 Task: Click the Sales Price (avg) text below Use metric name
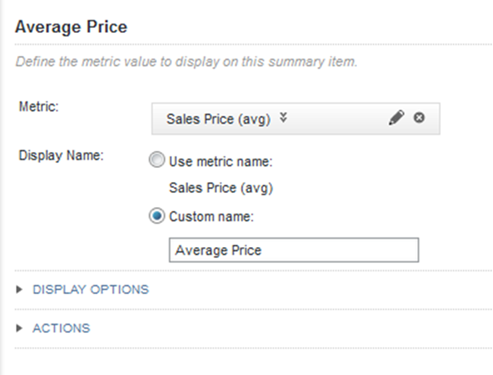coord(221,188)
